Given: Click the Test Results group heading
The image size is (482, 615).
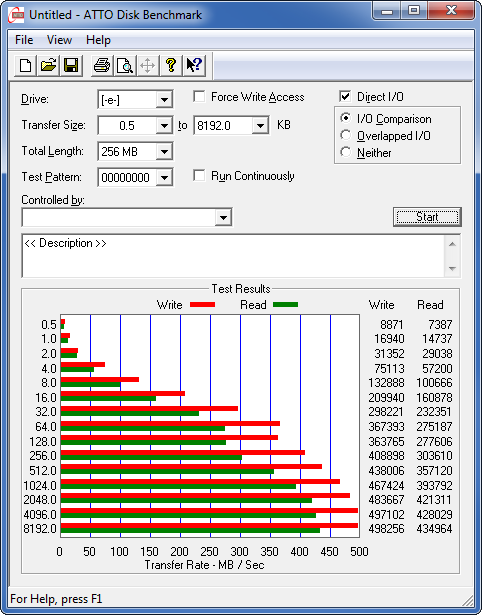Looking at the screenshot, I should coord(241,289).
